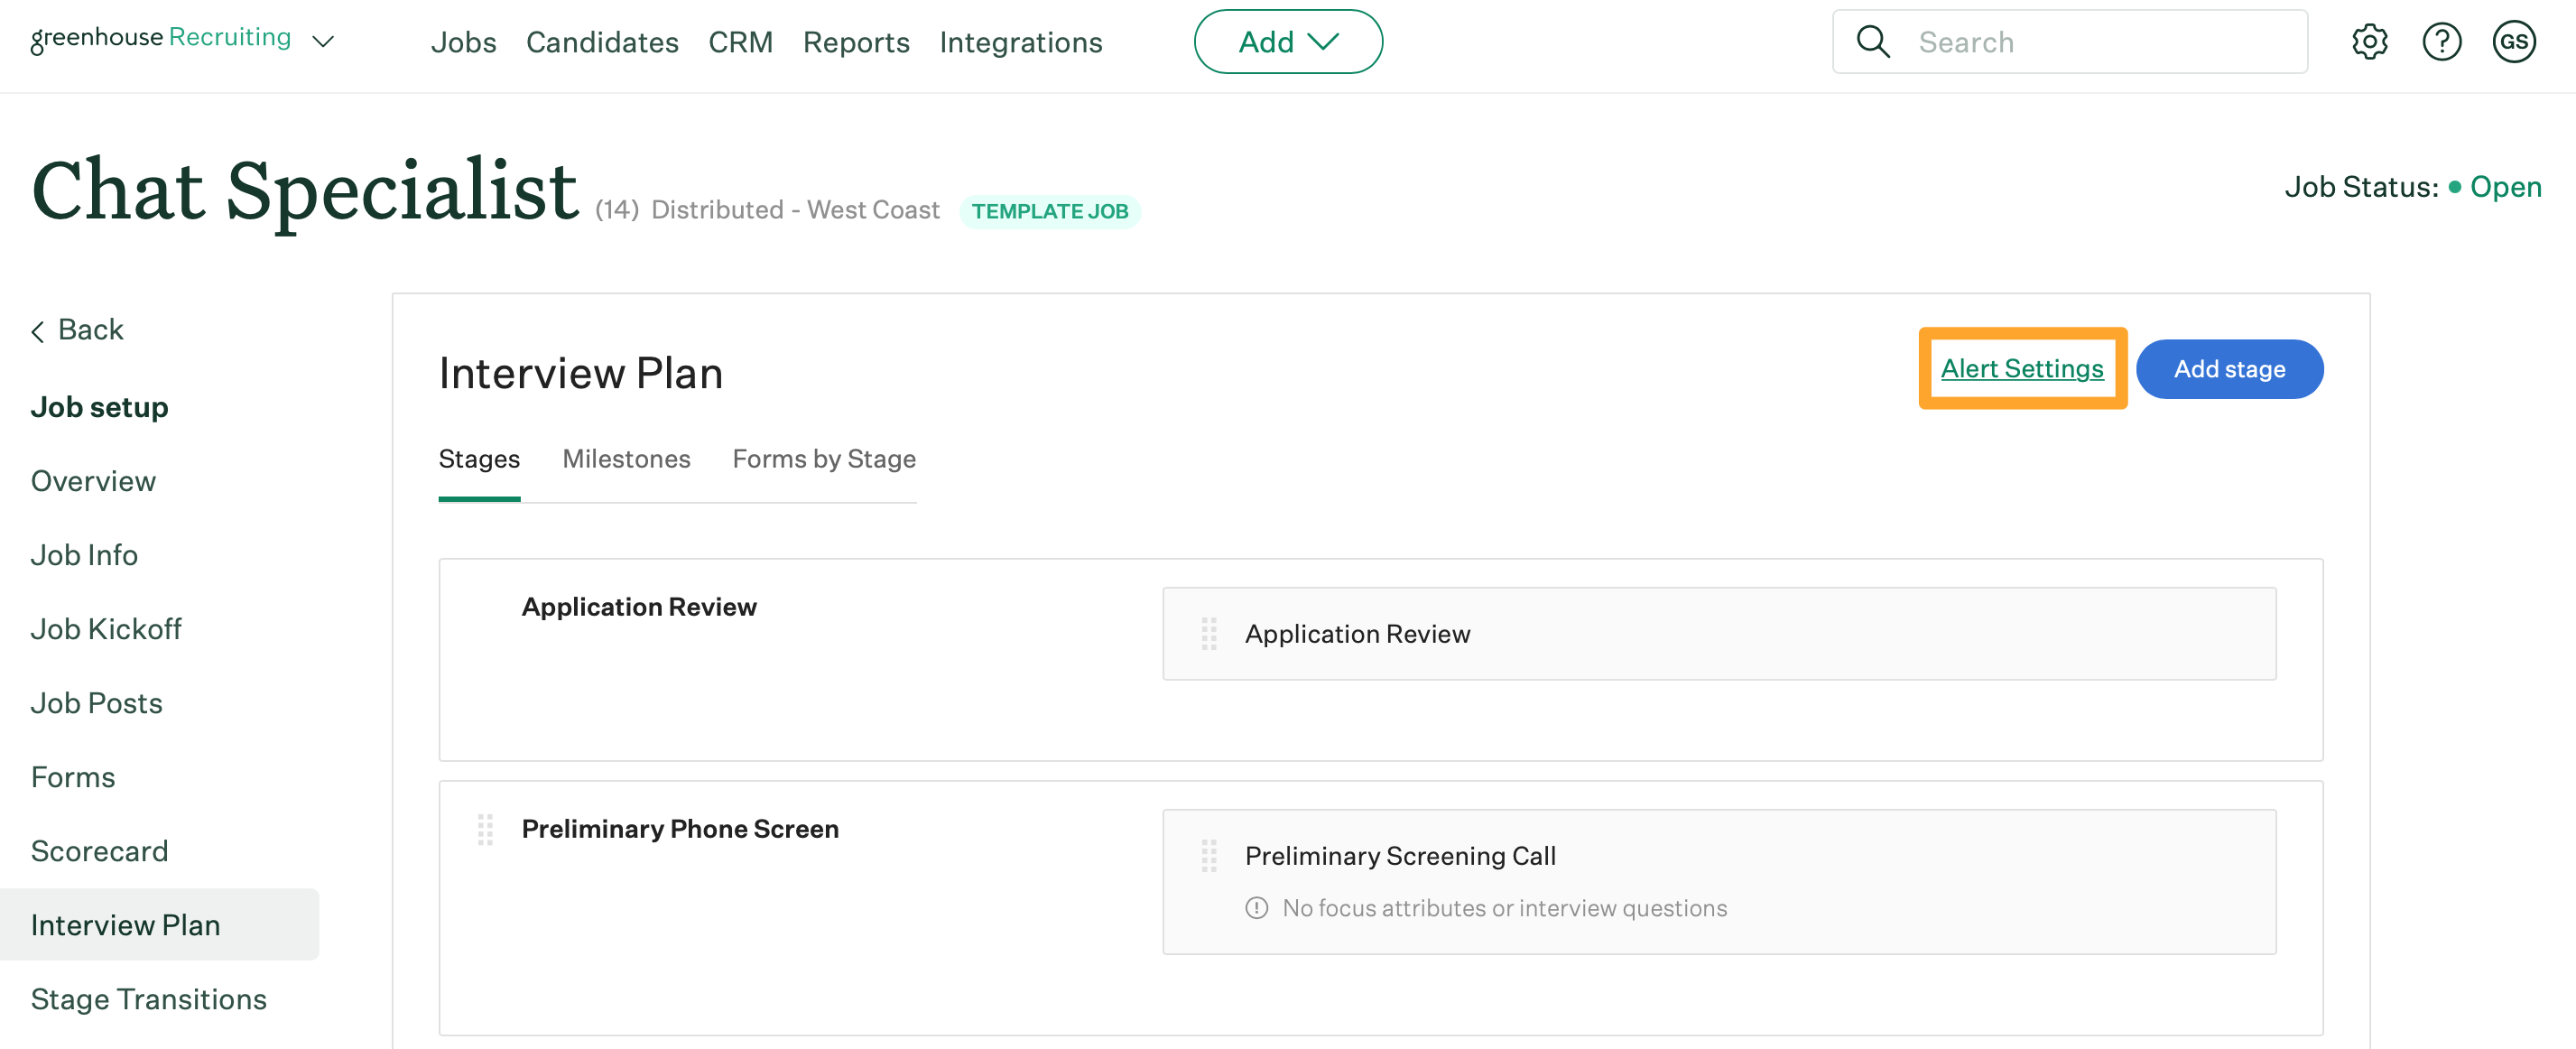Click the search magnifier icon
The width and height of the screenshot is (2576, 1049).
tap(1872, 42)
